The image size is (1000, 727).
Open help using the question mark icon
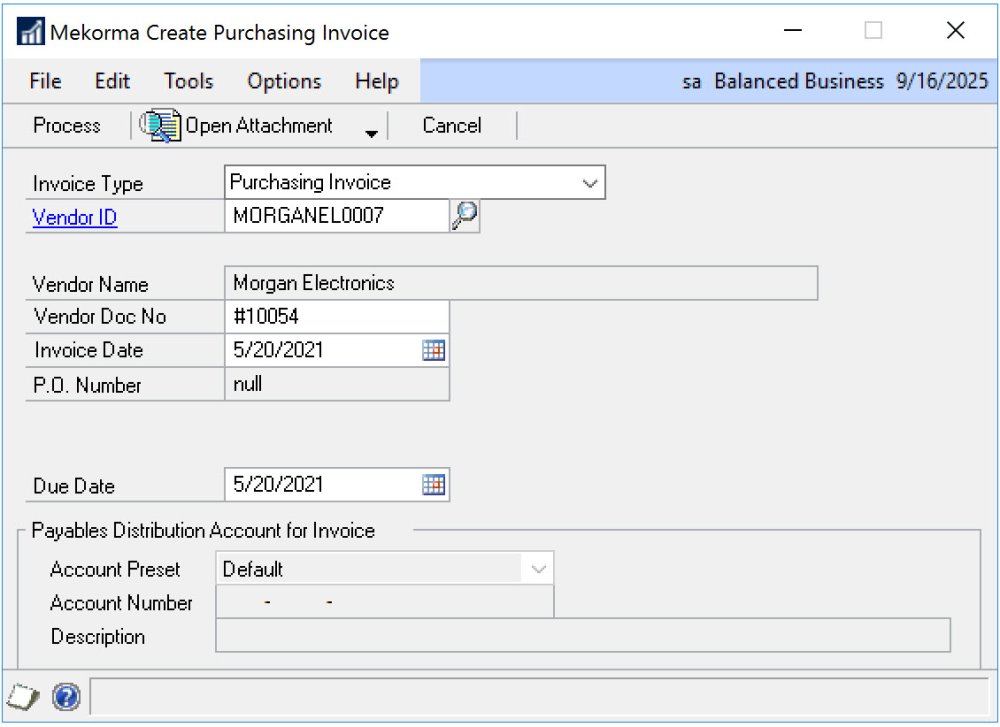point(65,697)
